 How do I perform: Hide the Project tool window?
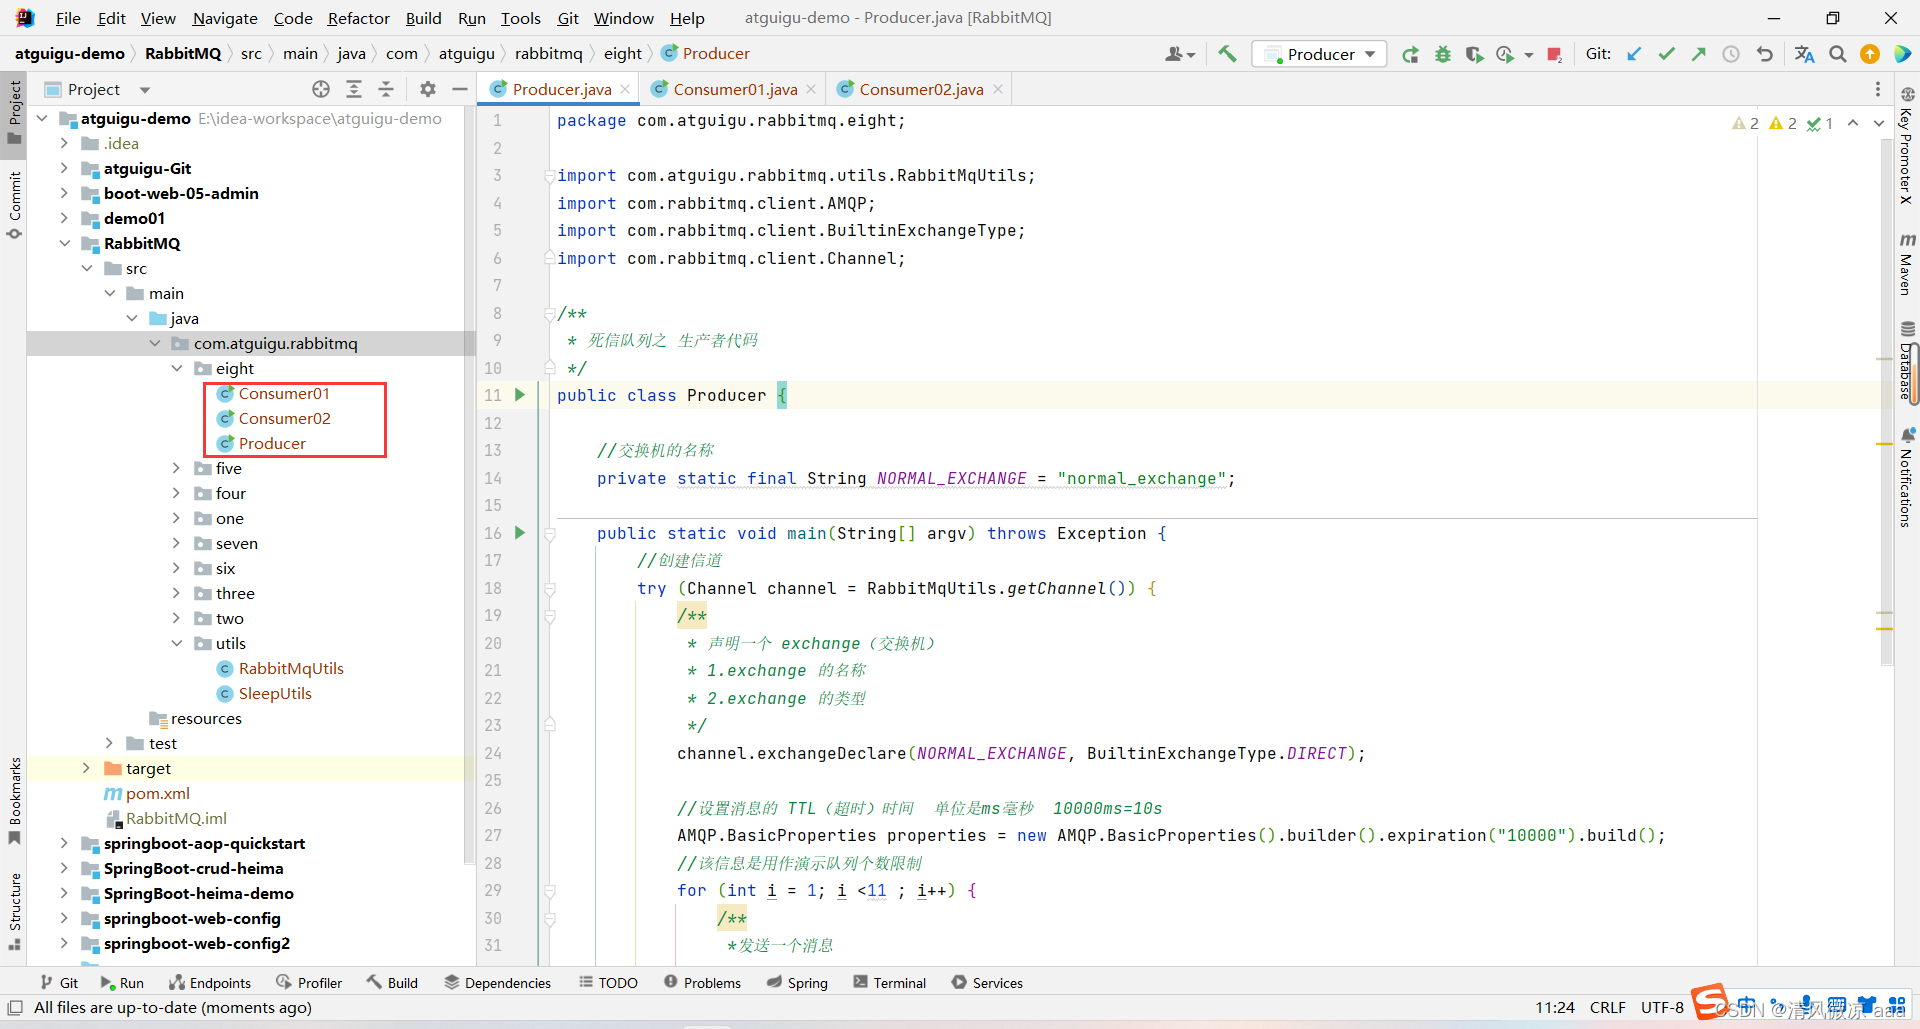click(460, 89)
